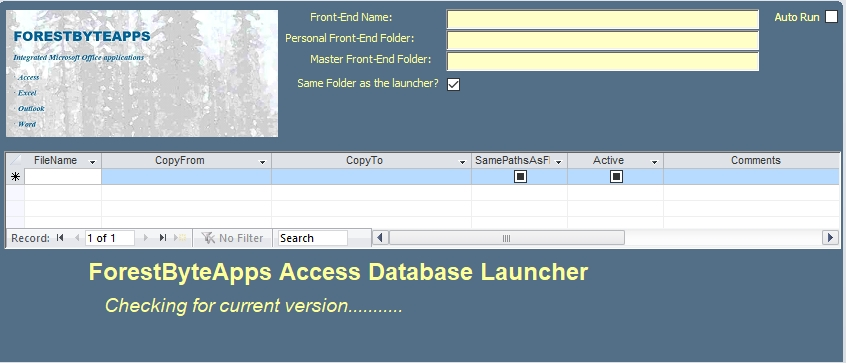Go to first record navigation icon
The image size is (846, 363).
pyautogui.click(x=60, y=238)
